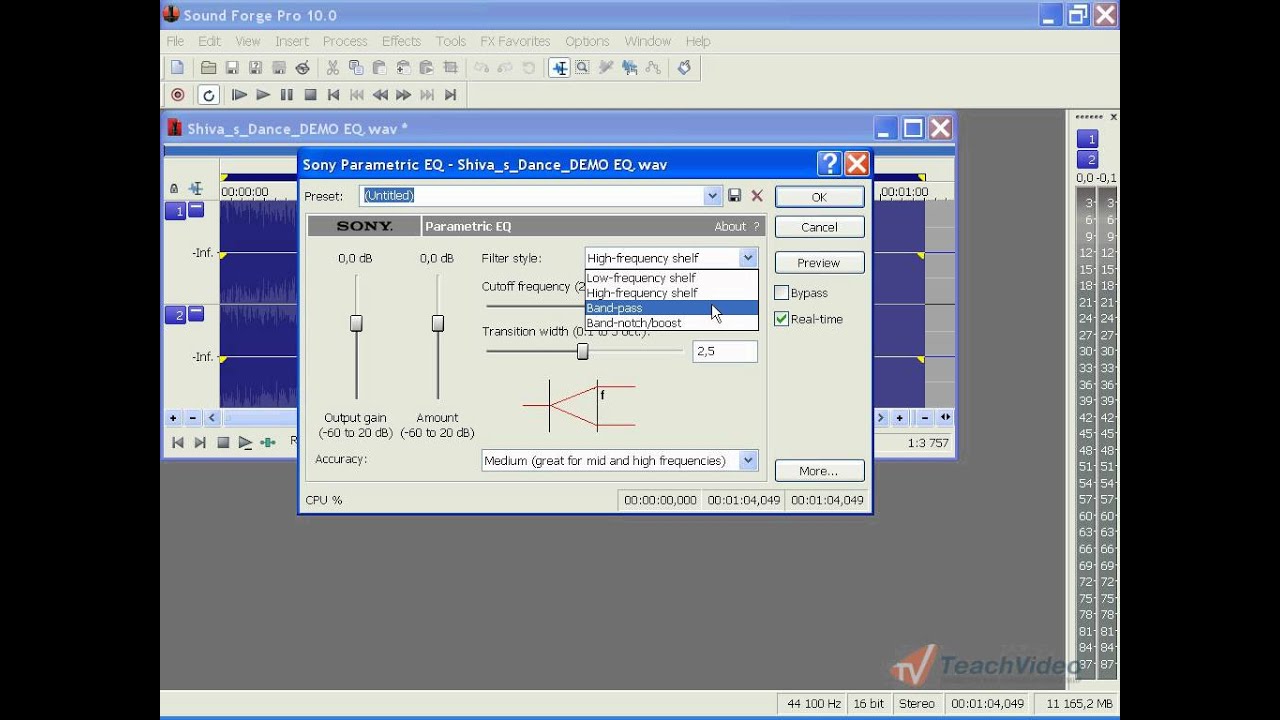Click the Save disk toolbar icon

coord(232,68)
